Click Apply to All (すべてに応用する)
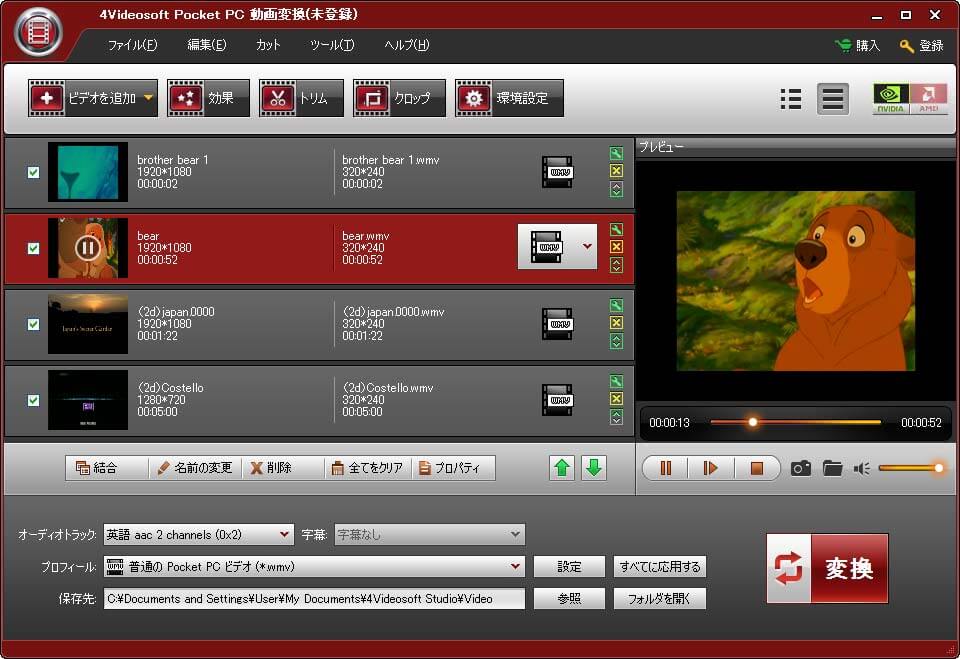The height and width of the screenshot is (659, 960). 660,567
